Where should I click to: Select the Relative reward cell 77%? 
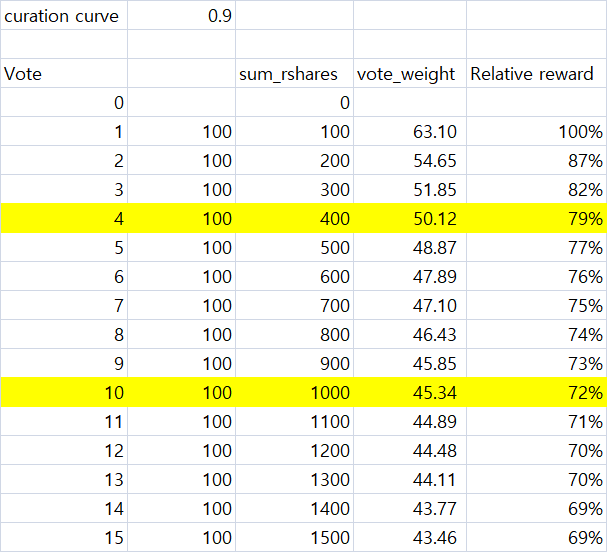click(x=537, y=248)
